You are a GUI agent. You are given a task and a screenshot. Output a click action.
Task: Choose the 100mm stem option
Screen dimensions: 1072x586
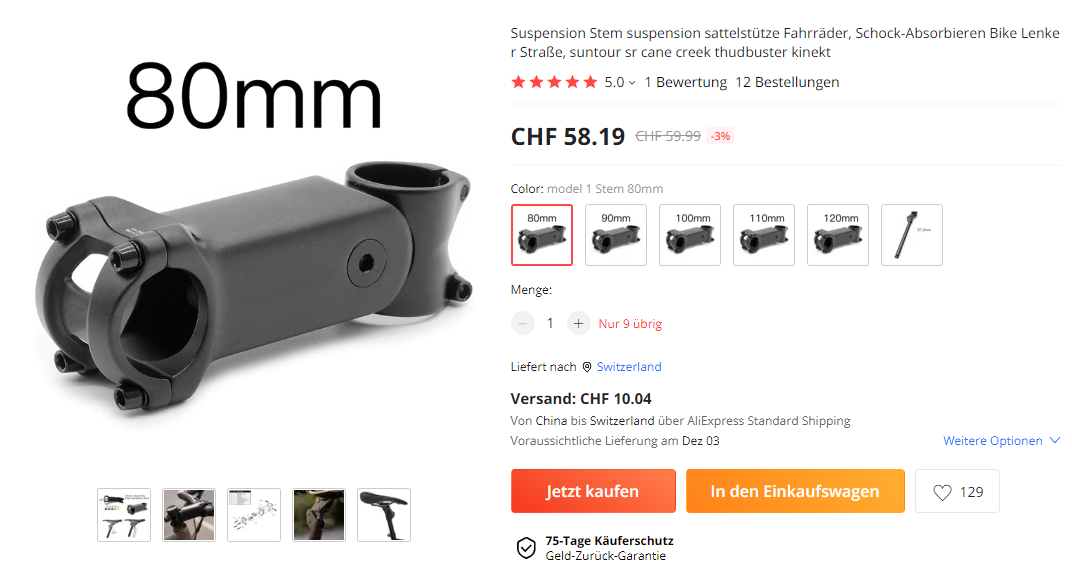[x=690, y=235]
